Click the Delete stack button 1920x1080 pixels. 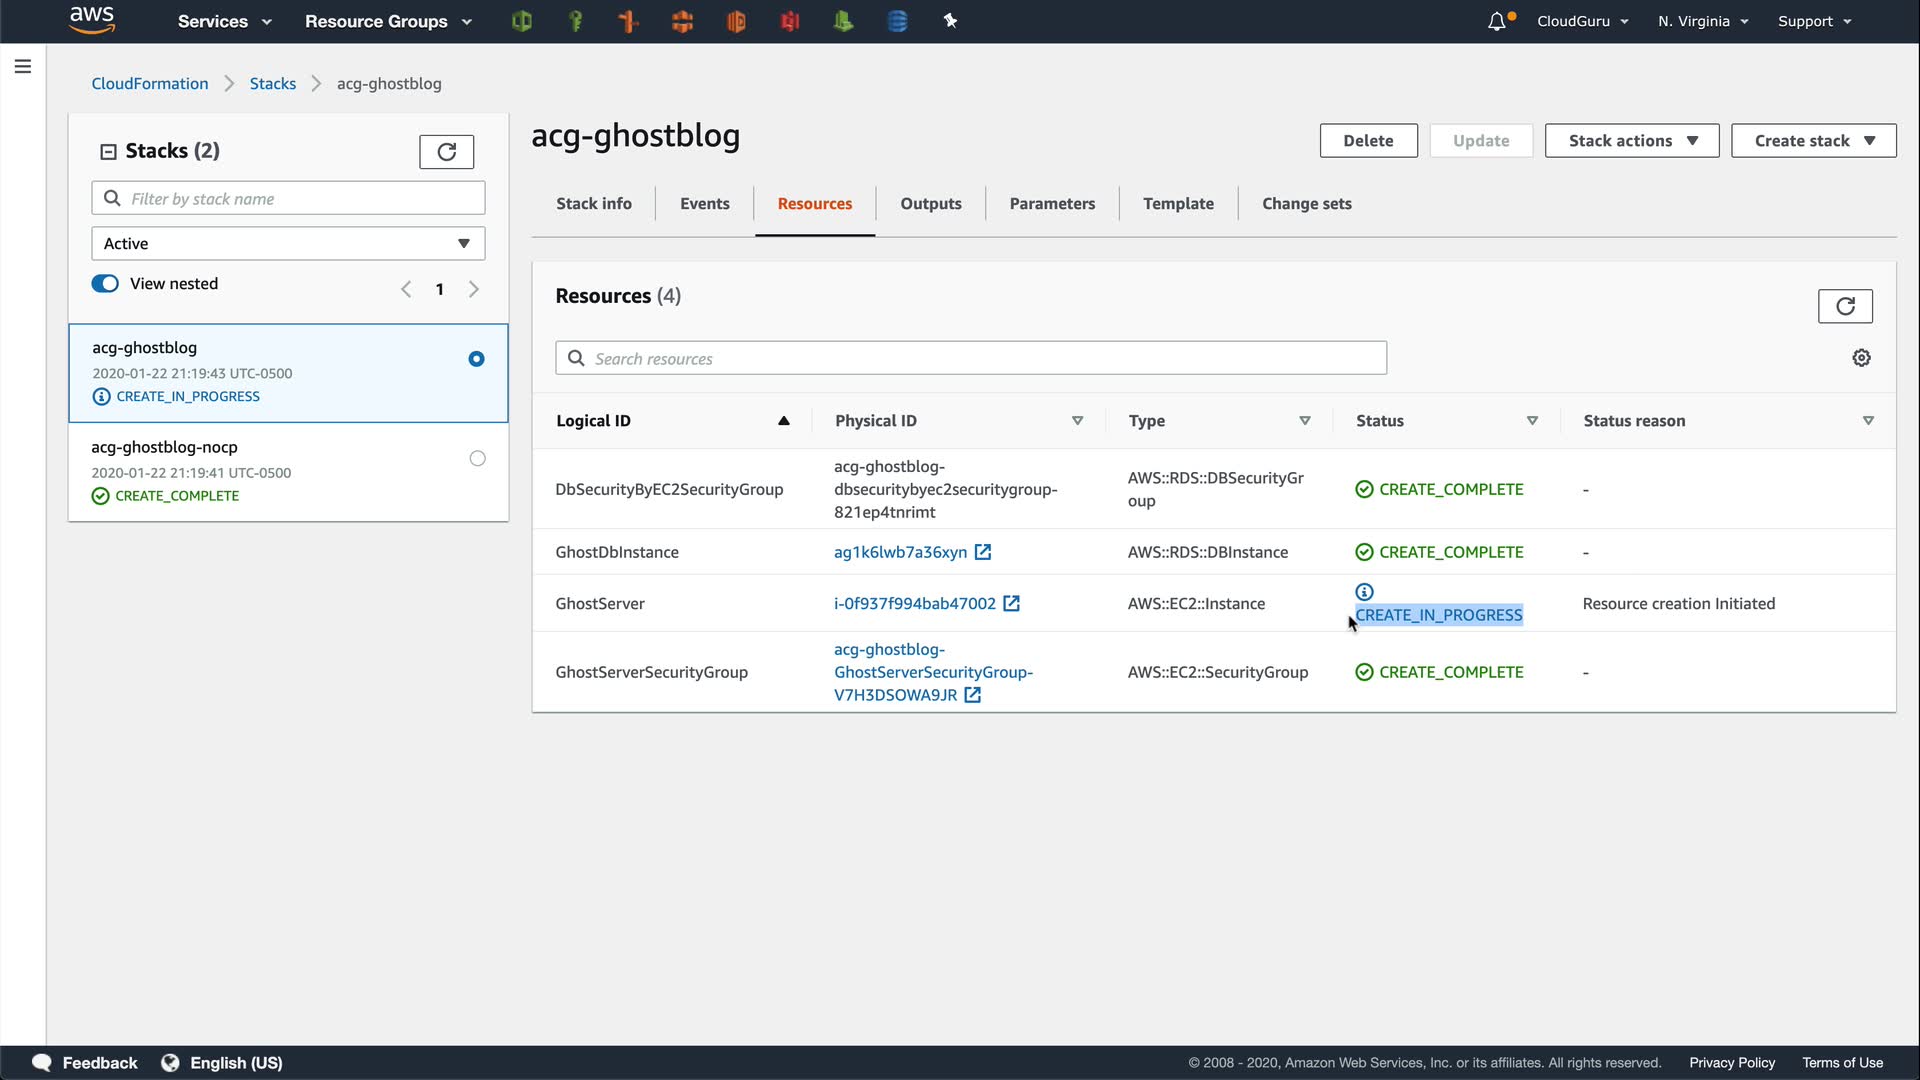[1367, 141]
